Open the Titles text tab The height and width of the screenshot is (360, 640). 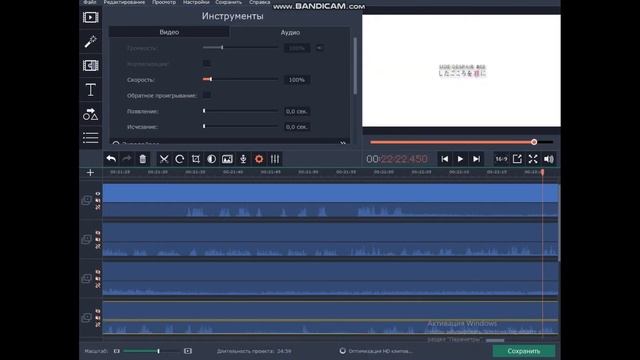pyautogui.click(x=91, y=90)
